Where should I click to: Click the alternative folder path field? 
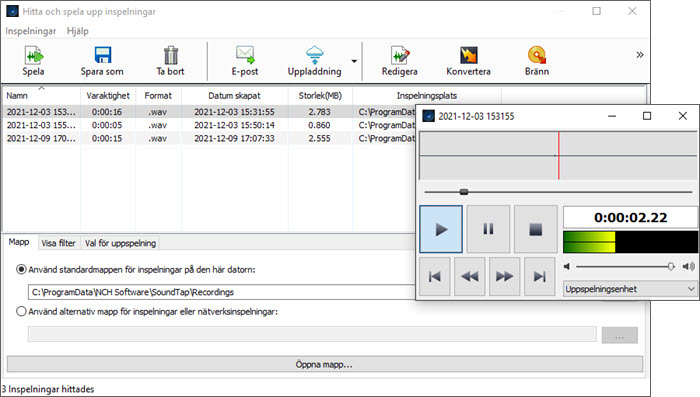[312, 334]
